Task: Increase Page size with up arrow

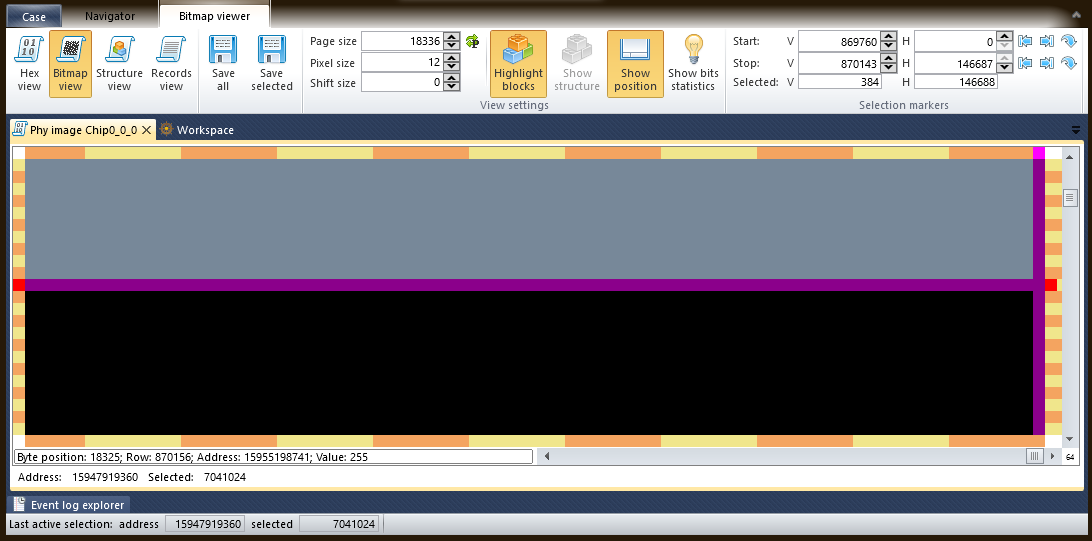Action: point(452,38)
